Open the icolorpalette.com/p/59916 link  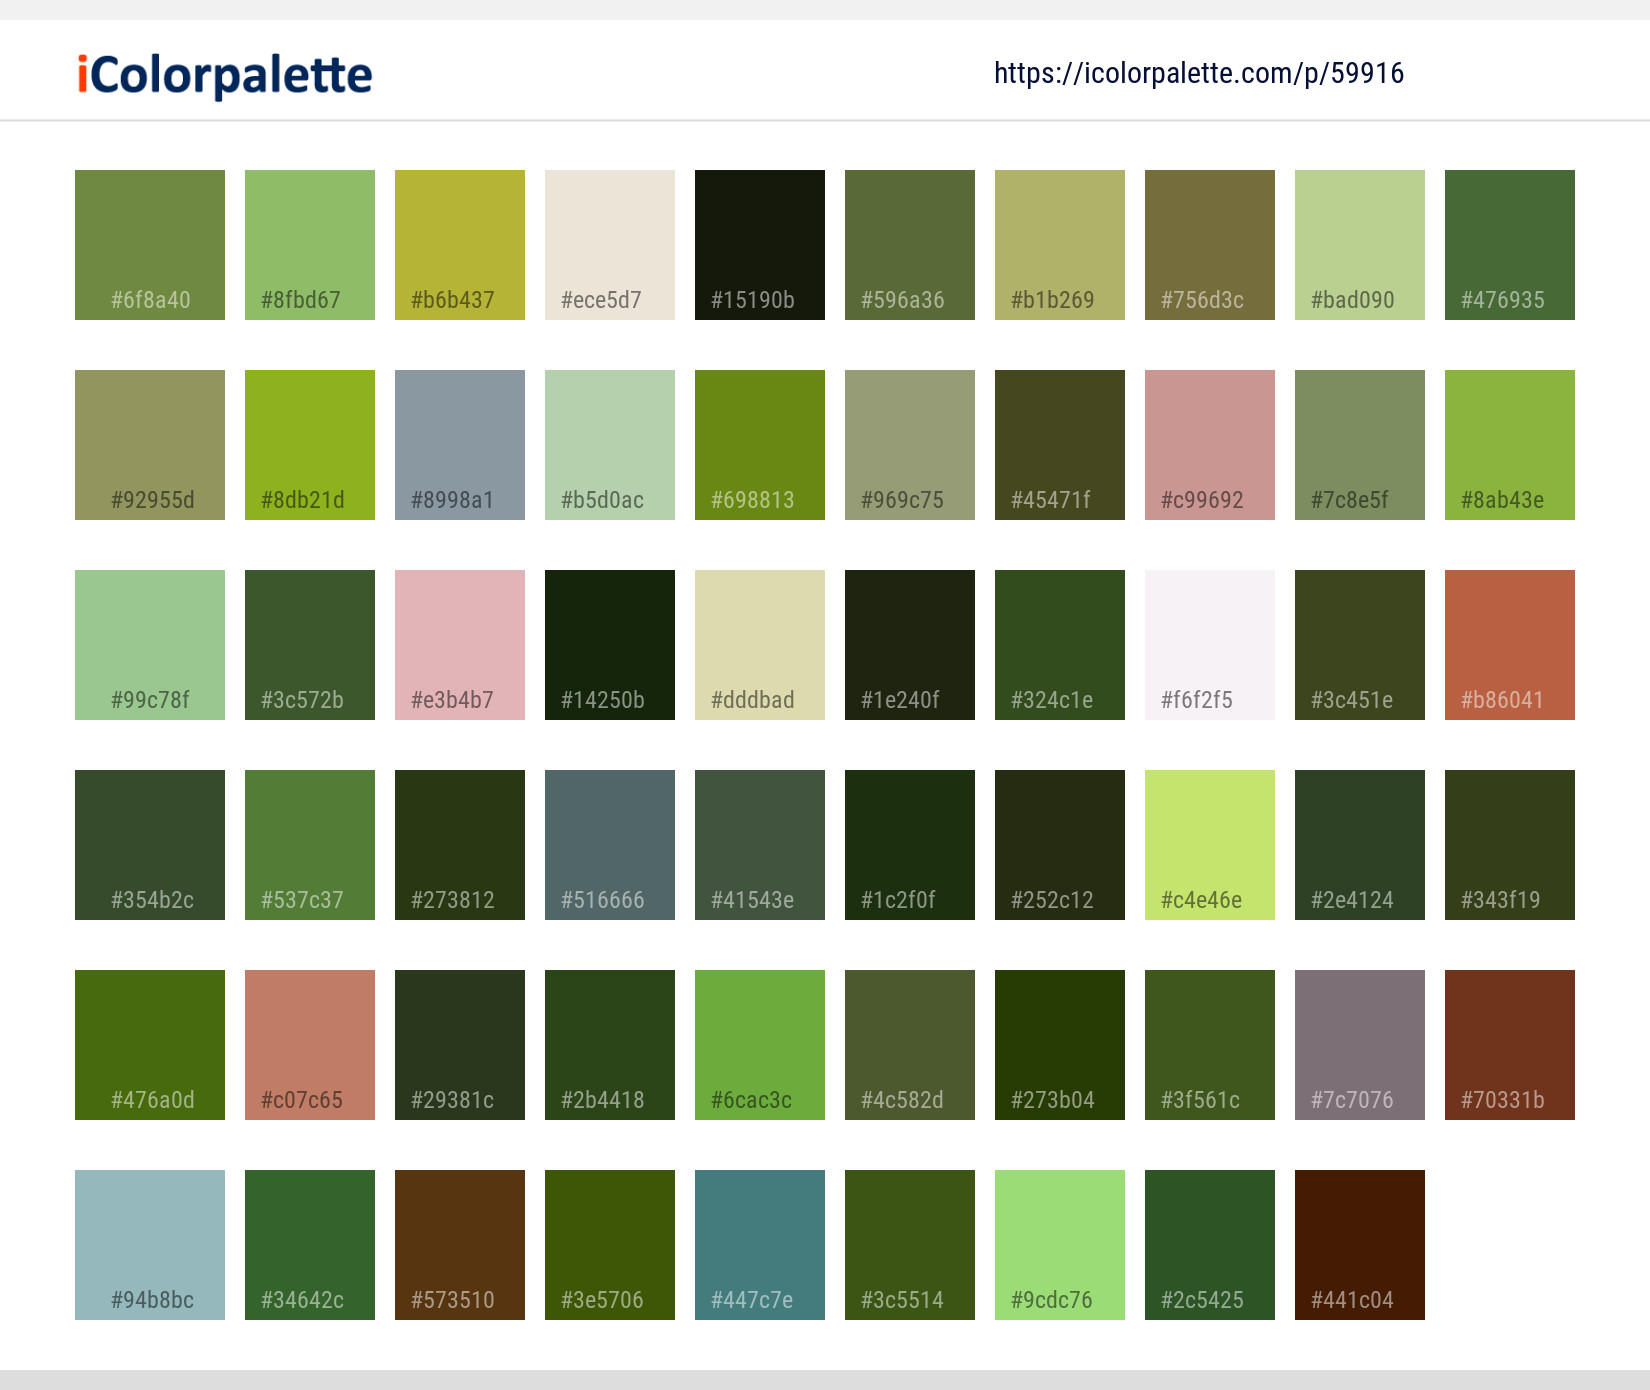pos(1199,73)
